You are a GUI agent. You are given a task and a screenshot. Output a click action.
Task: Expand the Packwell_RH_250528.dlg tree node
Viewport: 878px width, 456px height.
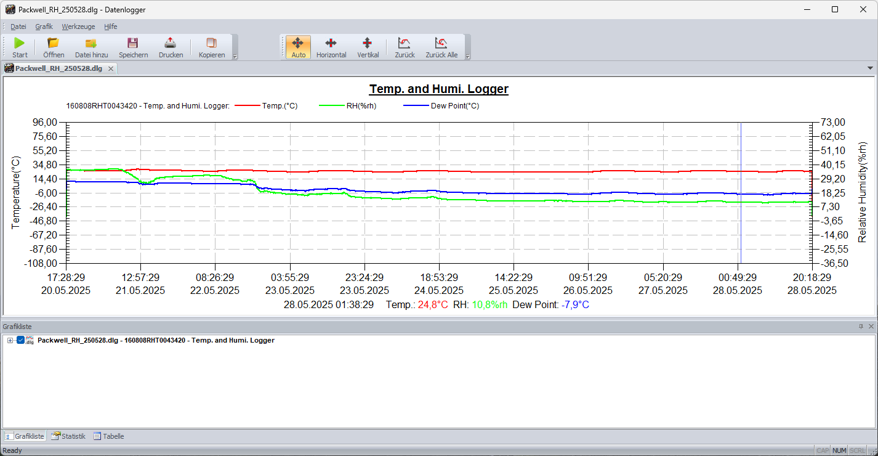point(10,340)
